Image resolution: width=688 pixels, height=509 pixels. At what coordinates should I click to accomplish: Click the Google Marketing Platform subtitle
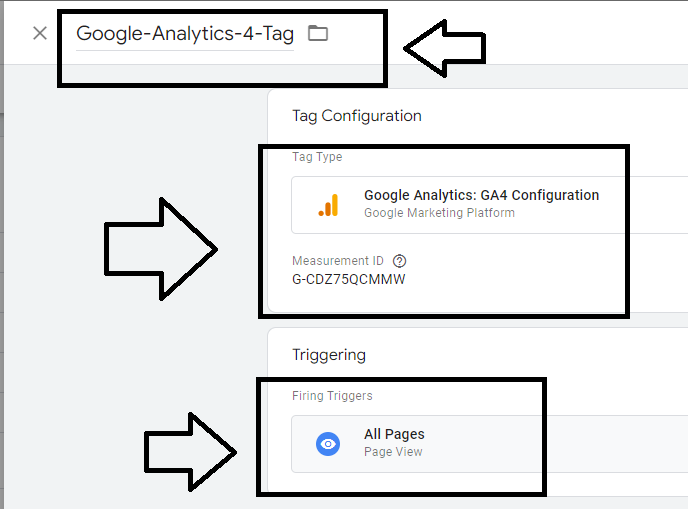(439, 213)
